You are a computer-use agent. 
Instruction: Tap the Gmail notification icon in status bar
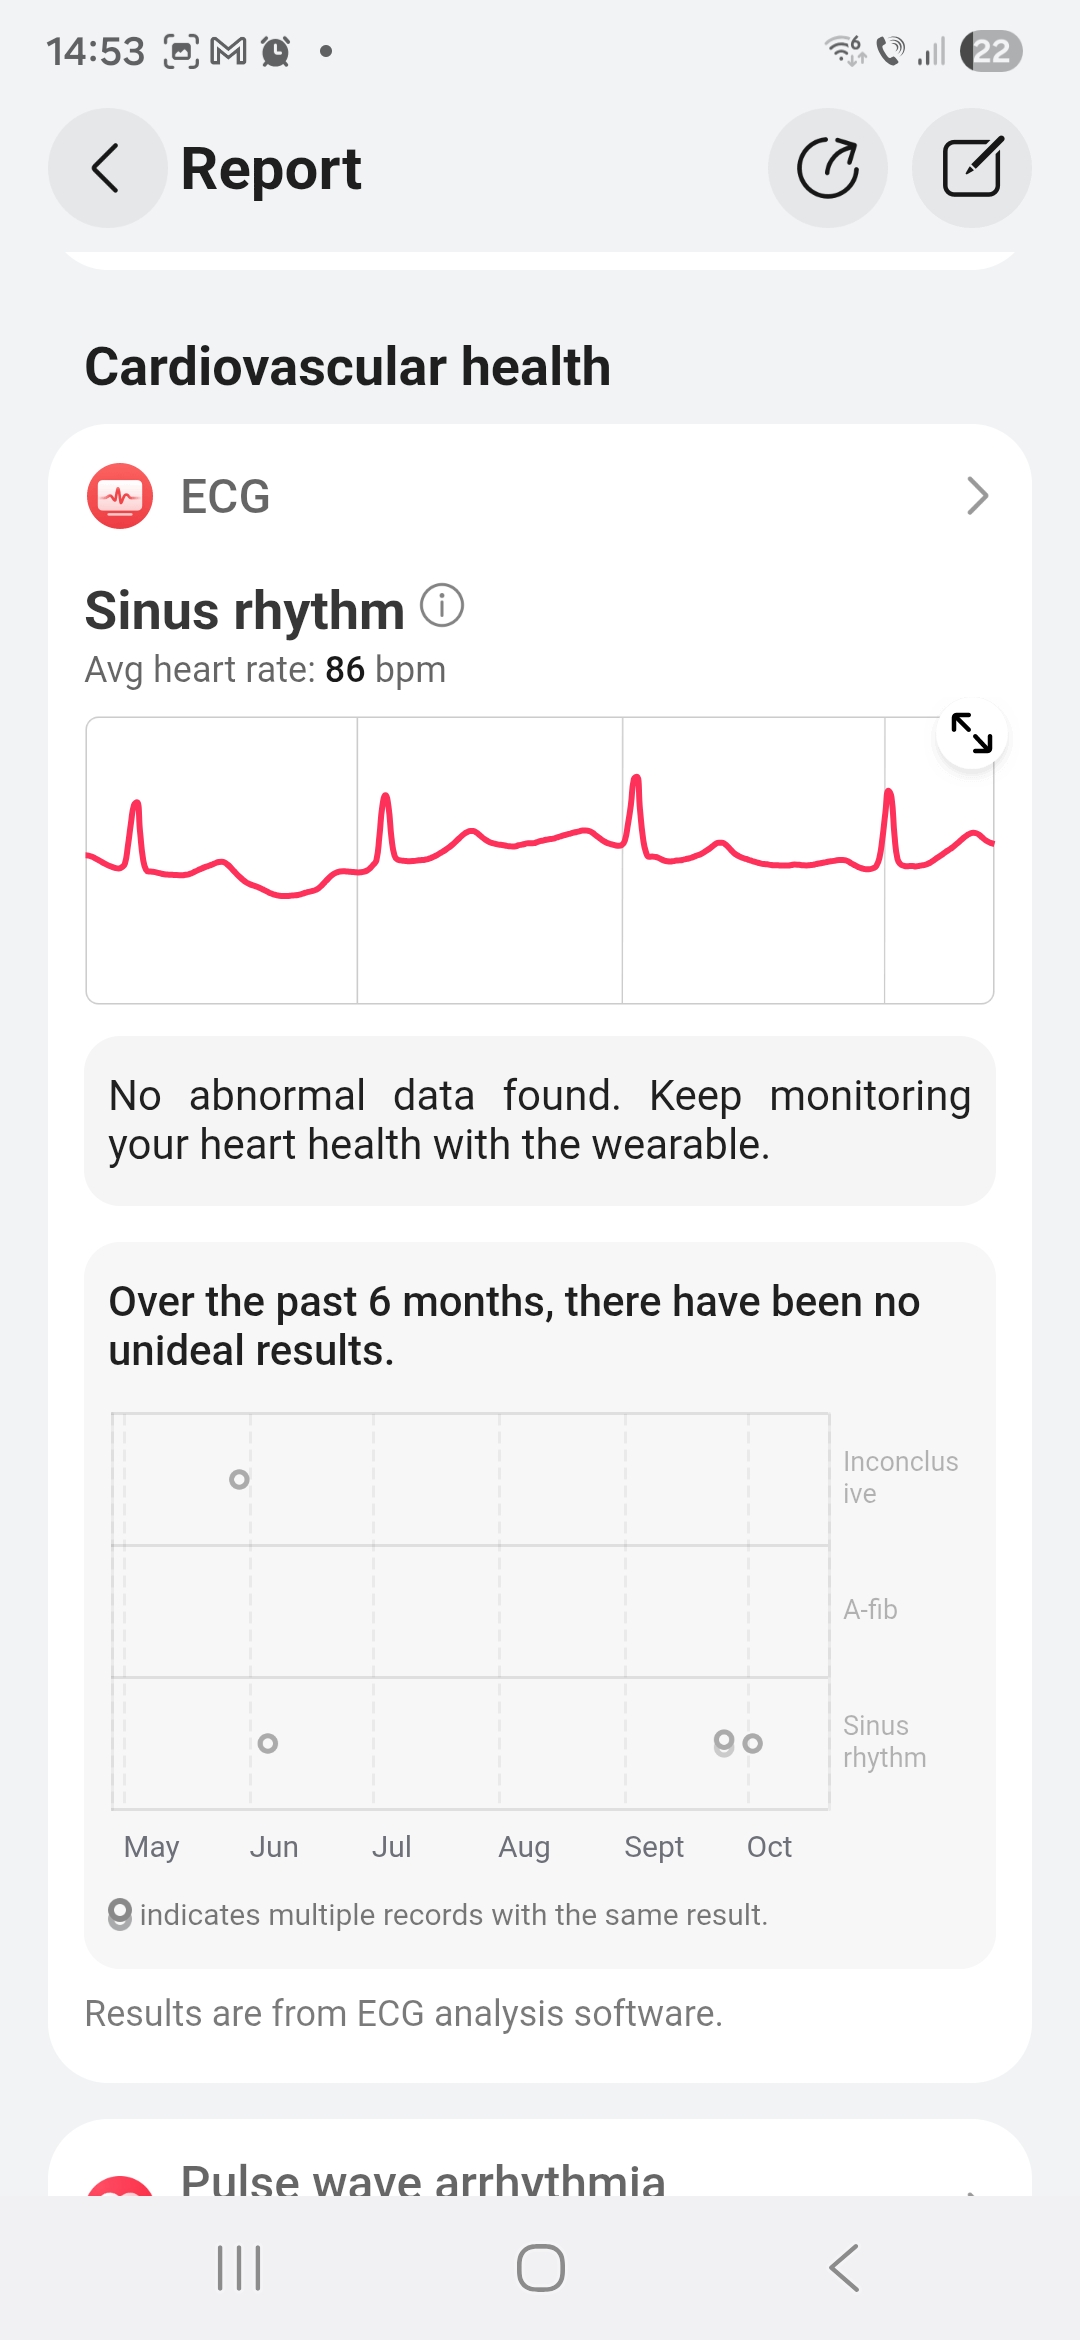click(229, 51)
